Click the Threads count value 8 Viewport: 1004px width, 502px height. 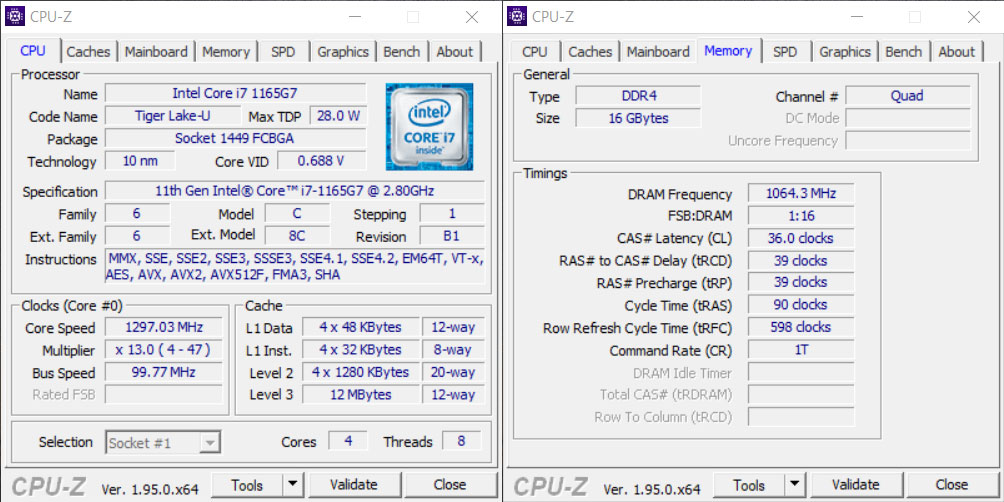pyautogui.click(x=462, y=441)
